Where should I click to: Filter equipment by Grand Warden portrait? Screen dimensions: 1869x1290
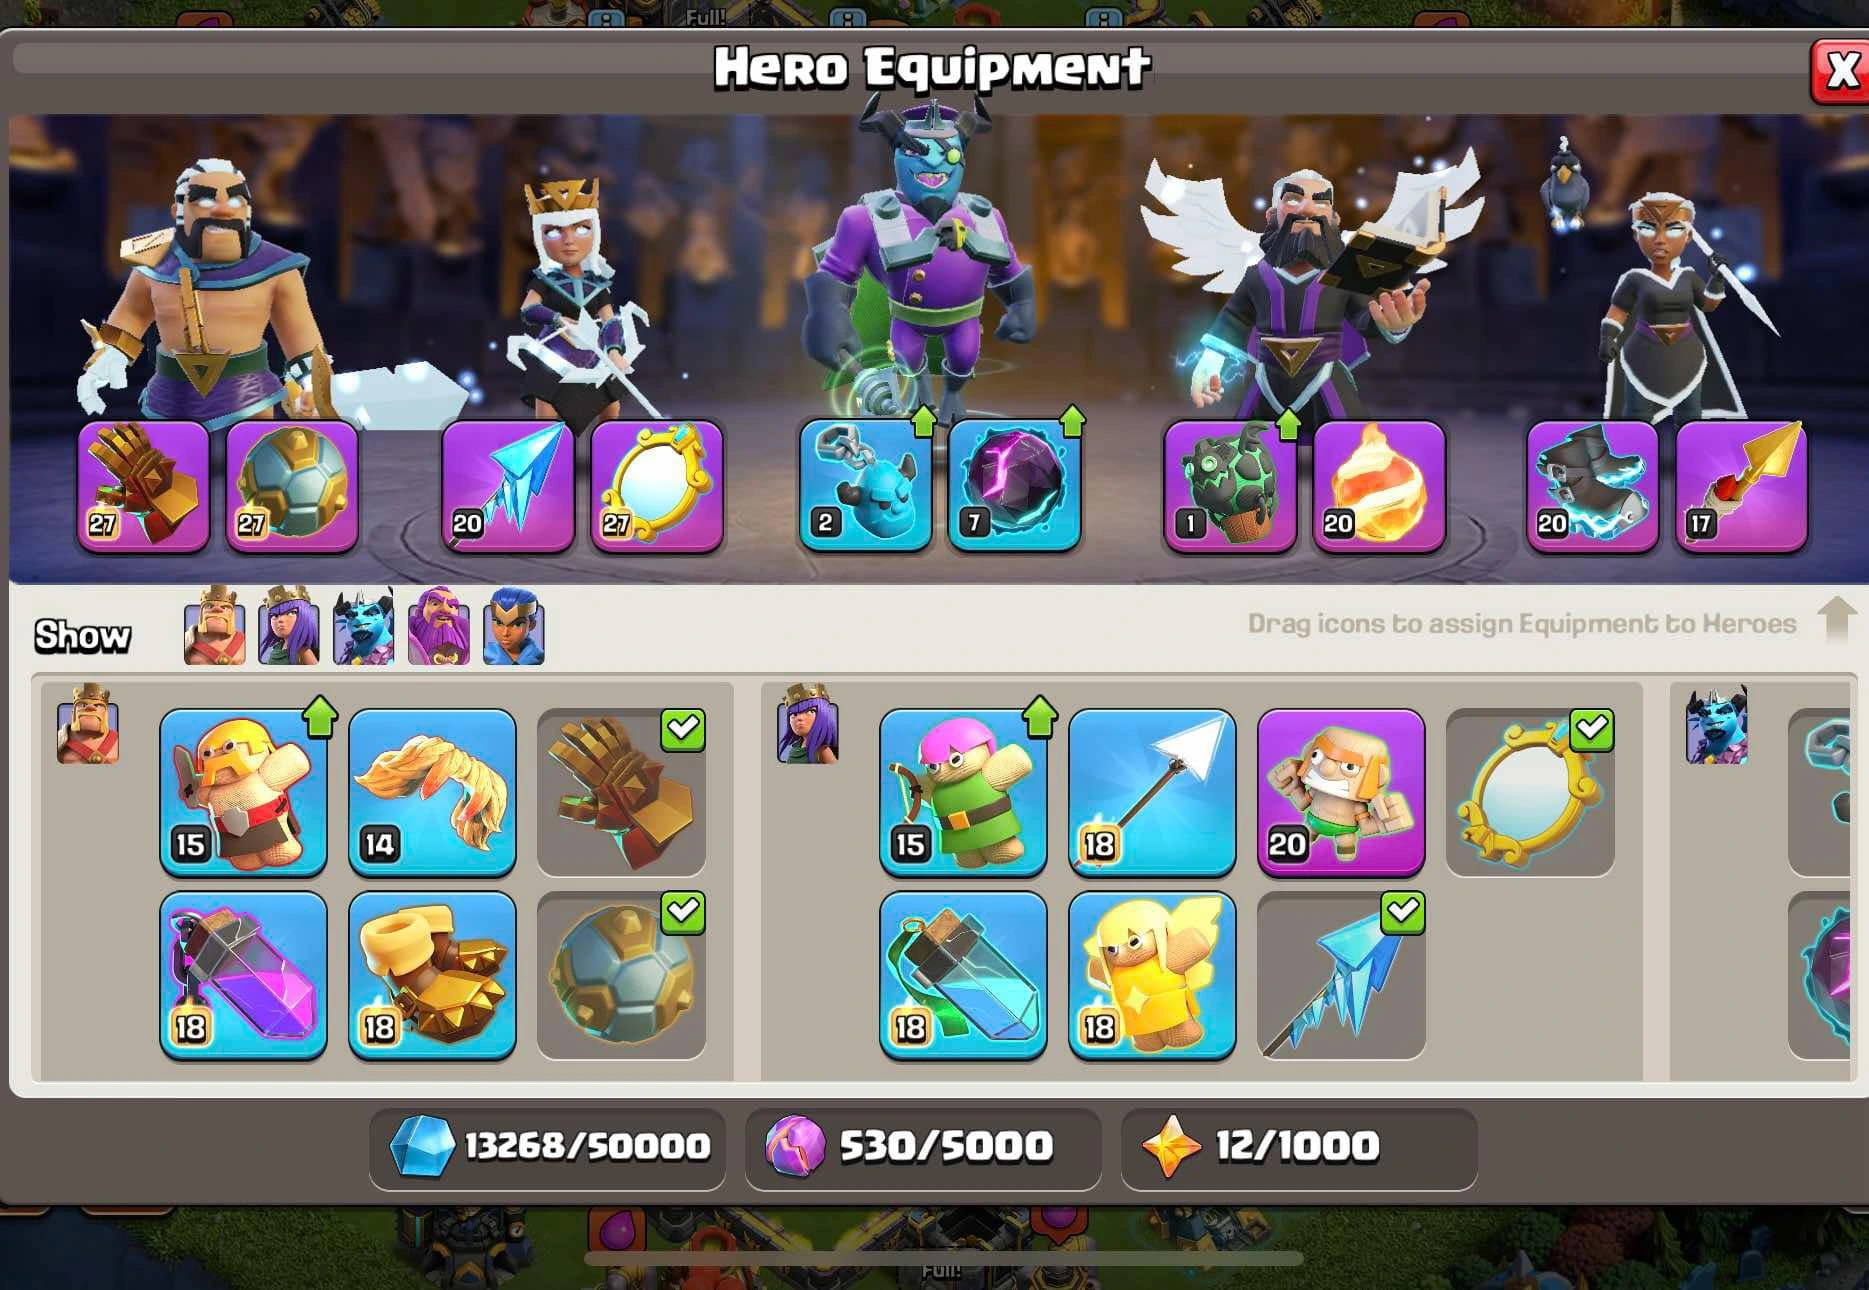[439, 626]
